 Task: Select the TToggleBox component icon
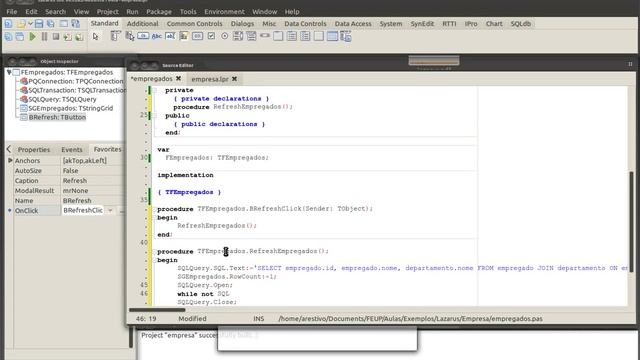tap(197, 36)
